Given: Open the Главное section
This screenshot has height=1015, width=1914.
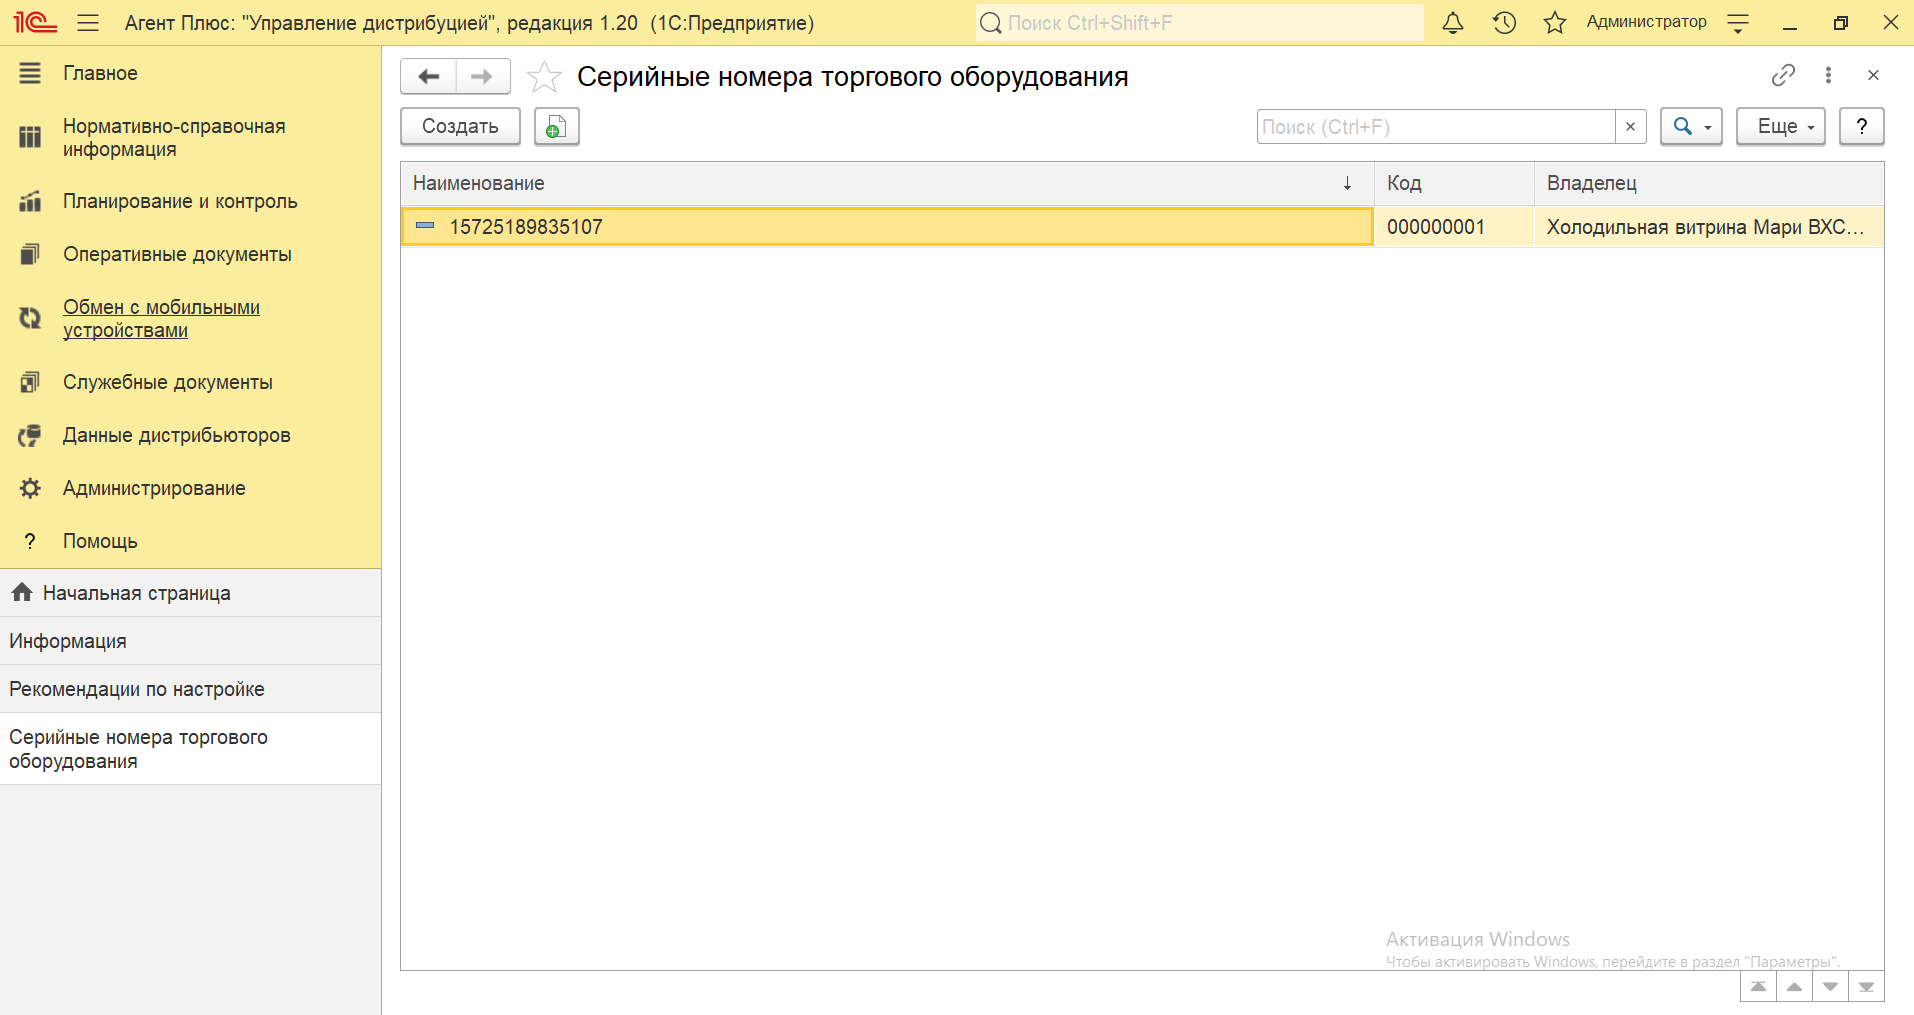Looking at the screenshot, I should (x=190, y=73).
